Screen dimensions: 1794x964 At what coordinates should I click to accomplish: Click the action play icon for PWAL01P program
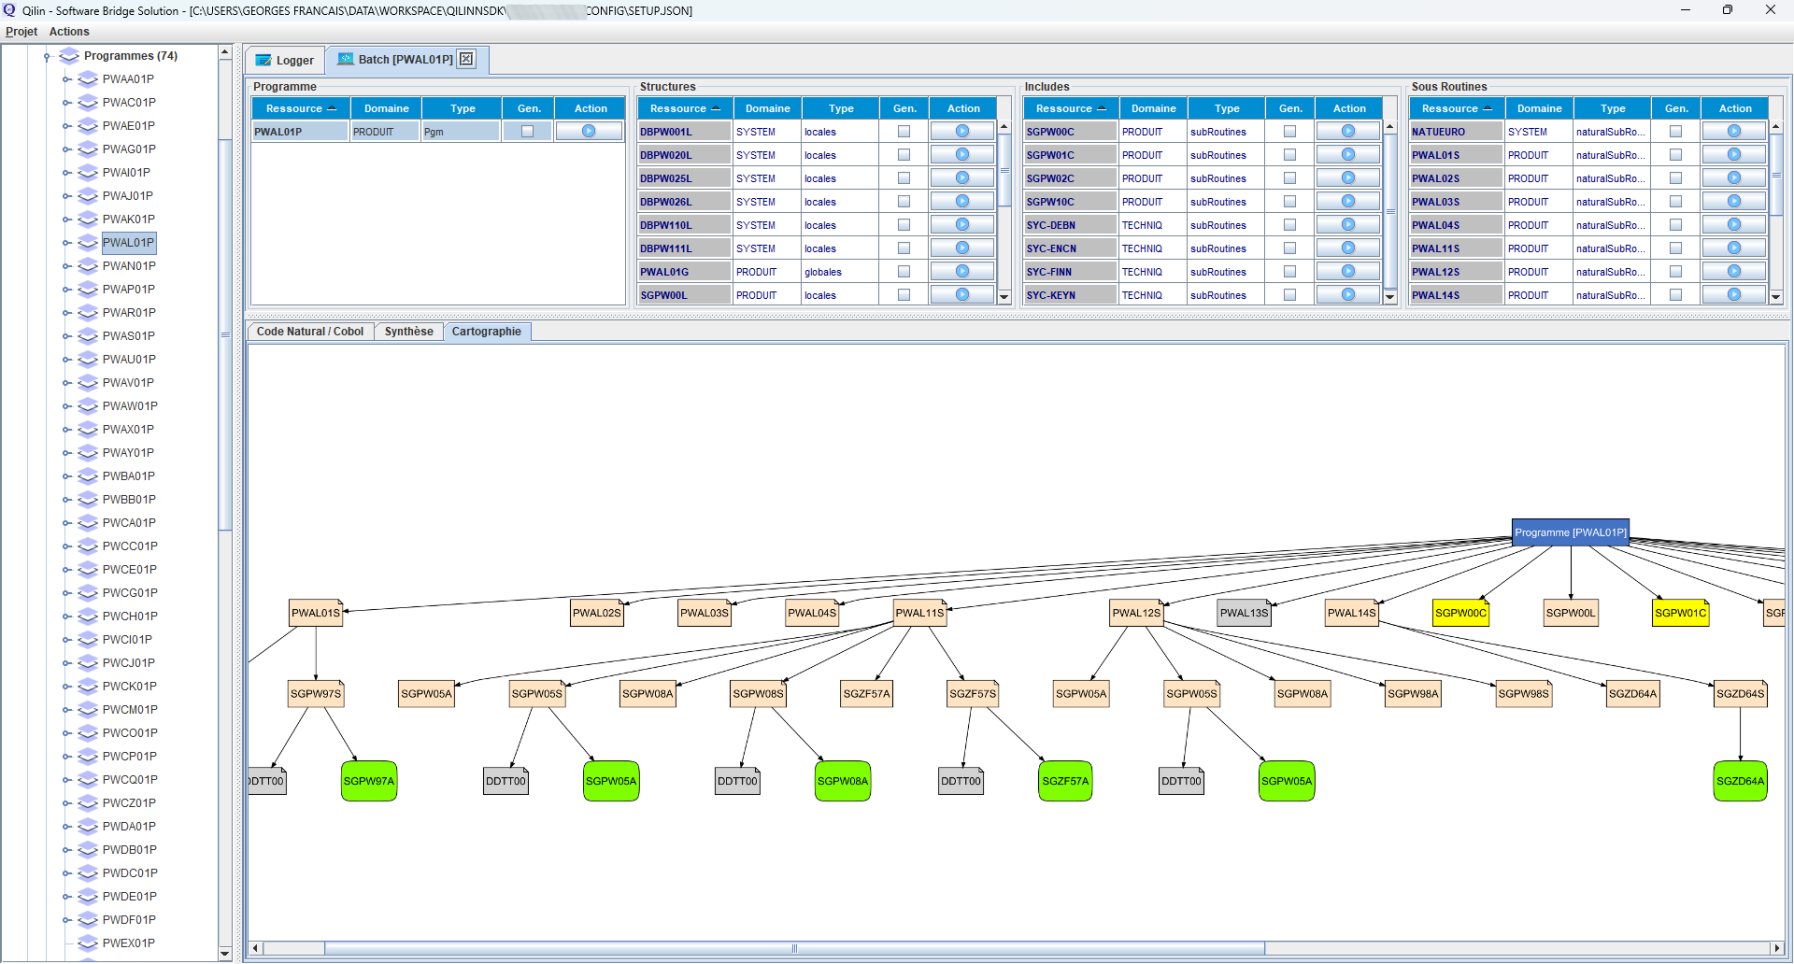tap(588, 131)
